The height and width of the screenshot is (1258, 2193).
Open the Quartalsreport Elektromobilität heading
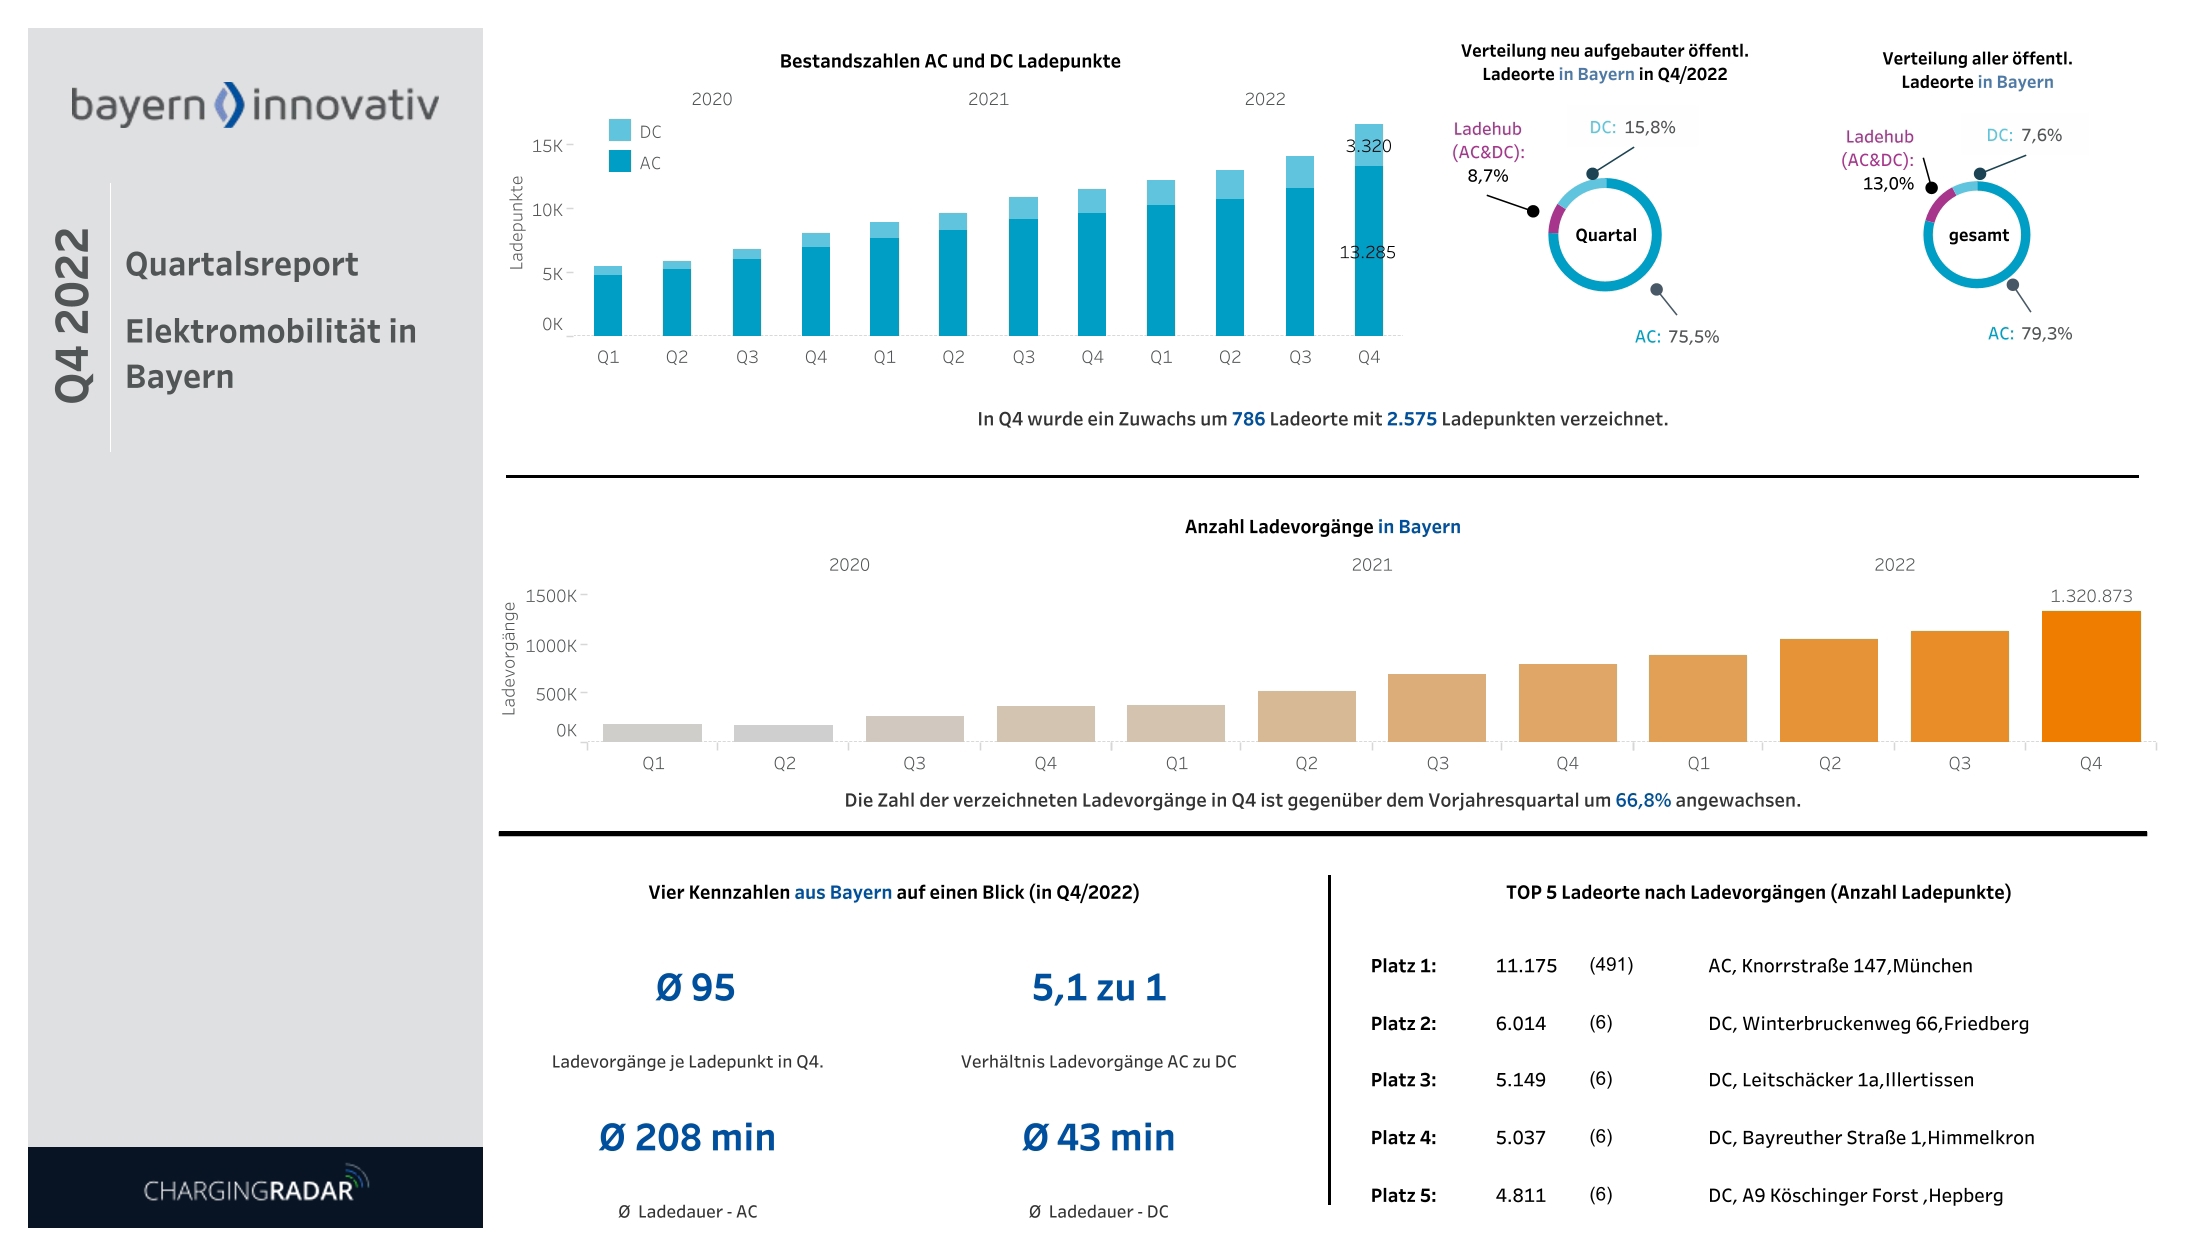click(x=243, y=265)
